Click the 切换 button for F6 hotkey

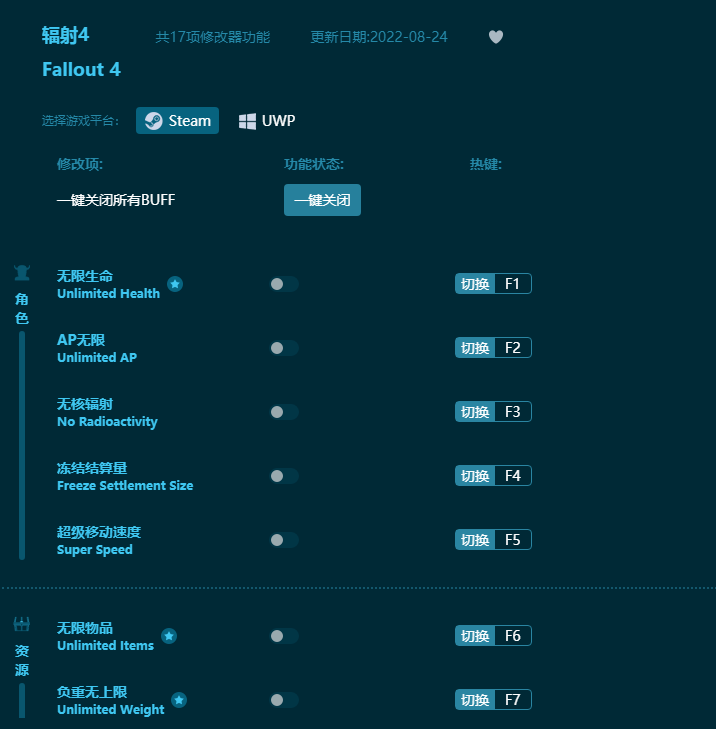pyautogui.click(x=475, y=636)
